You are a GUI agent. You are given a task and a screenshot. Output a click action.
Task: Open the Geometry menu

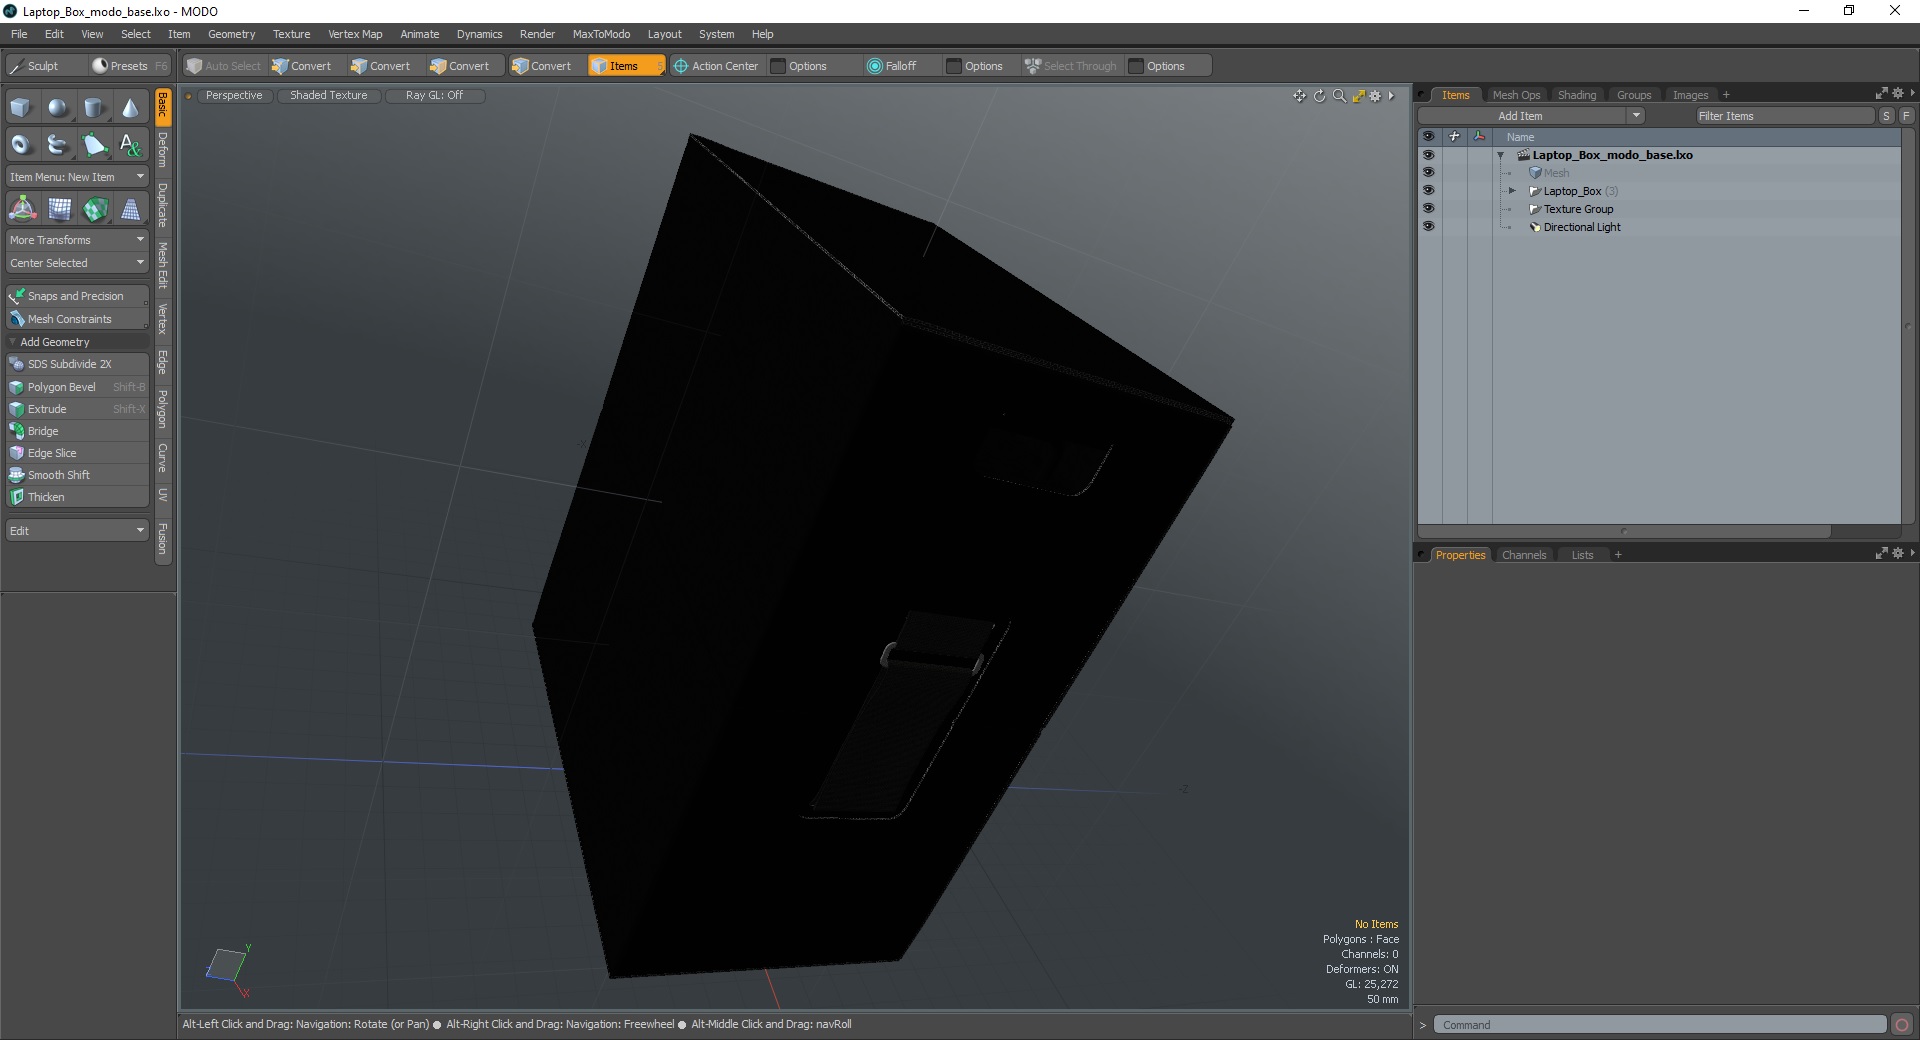tap(231, 34)
